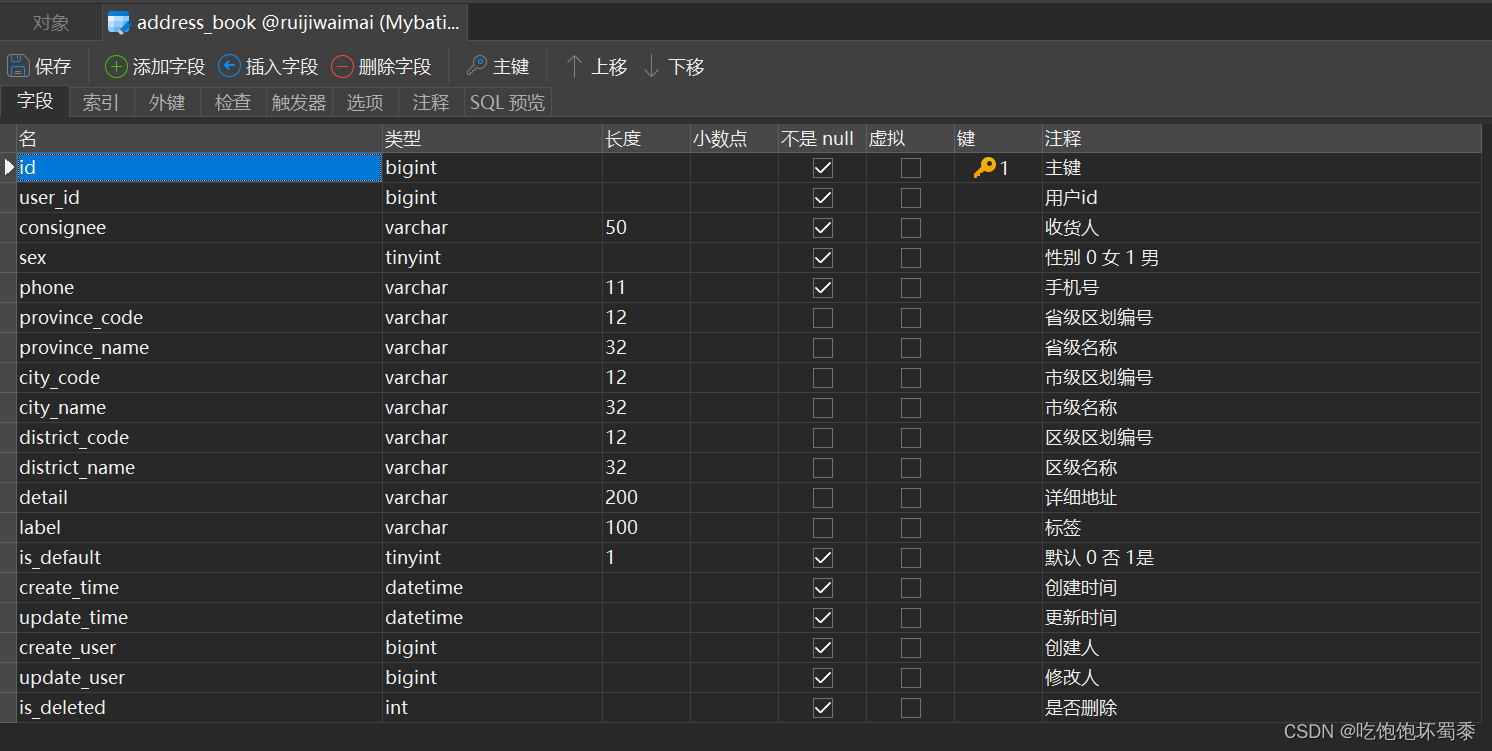Open the 触发器 tab

tap(299, 102)
